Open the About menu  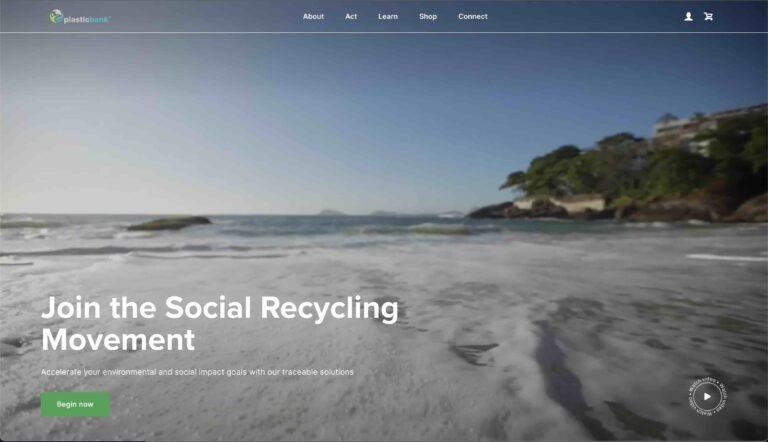click(313, 17)
